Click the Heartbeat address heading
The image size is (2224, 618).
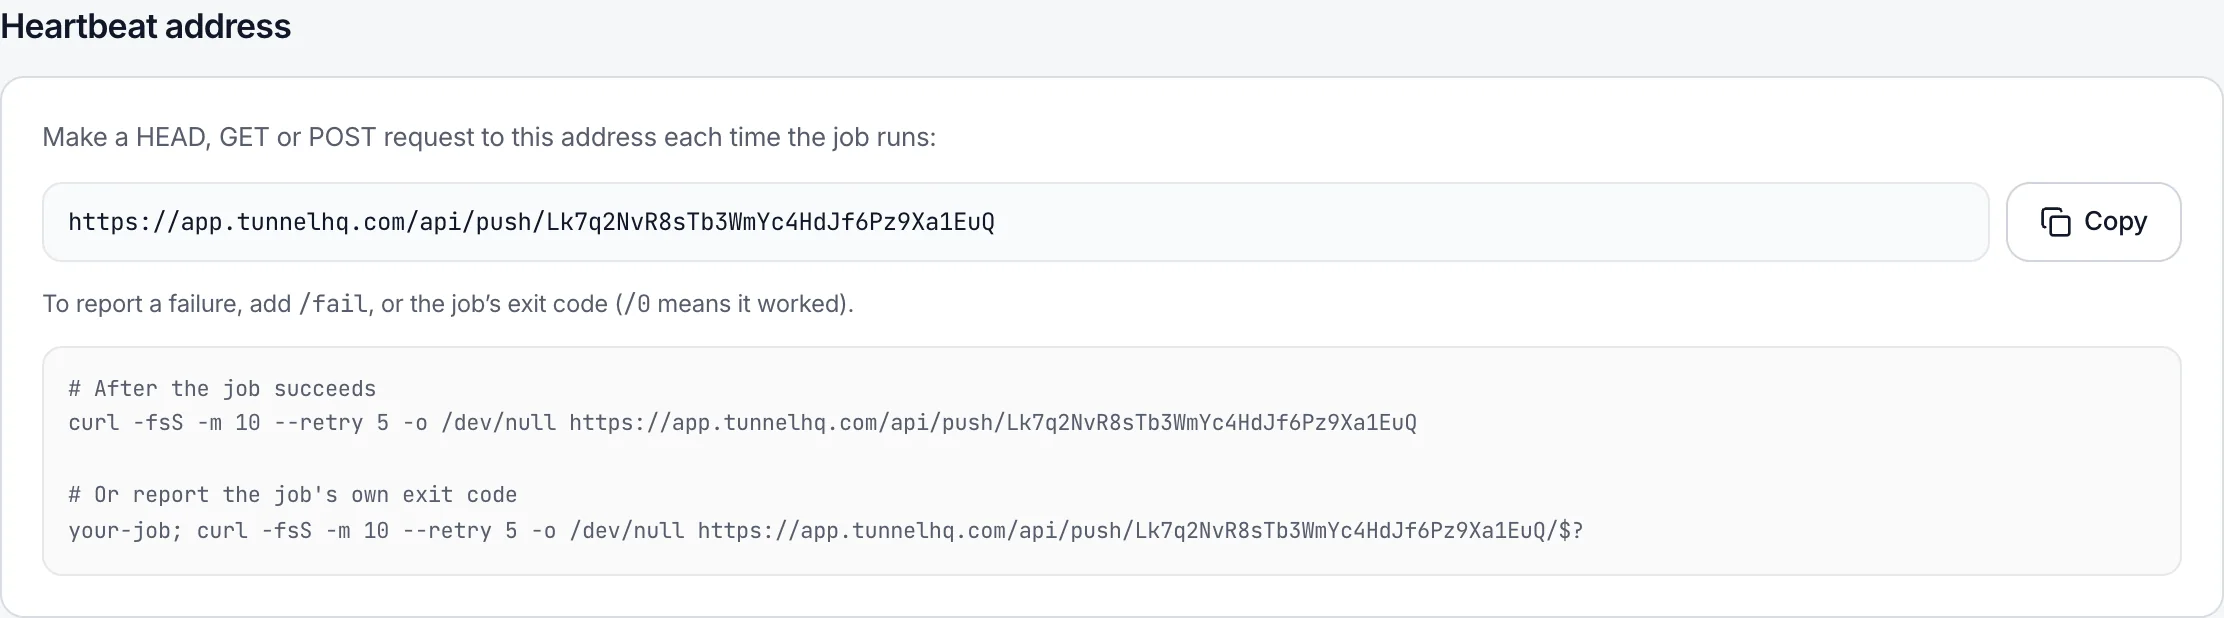click(146, 26)
